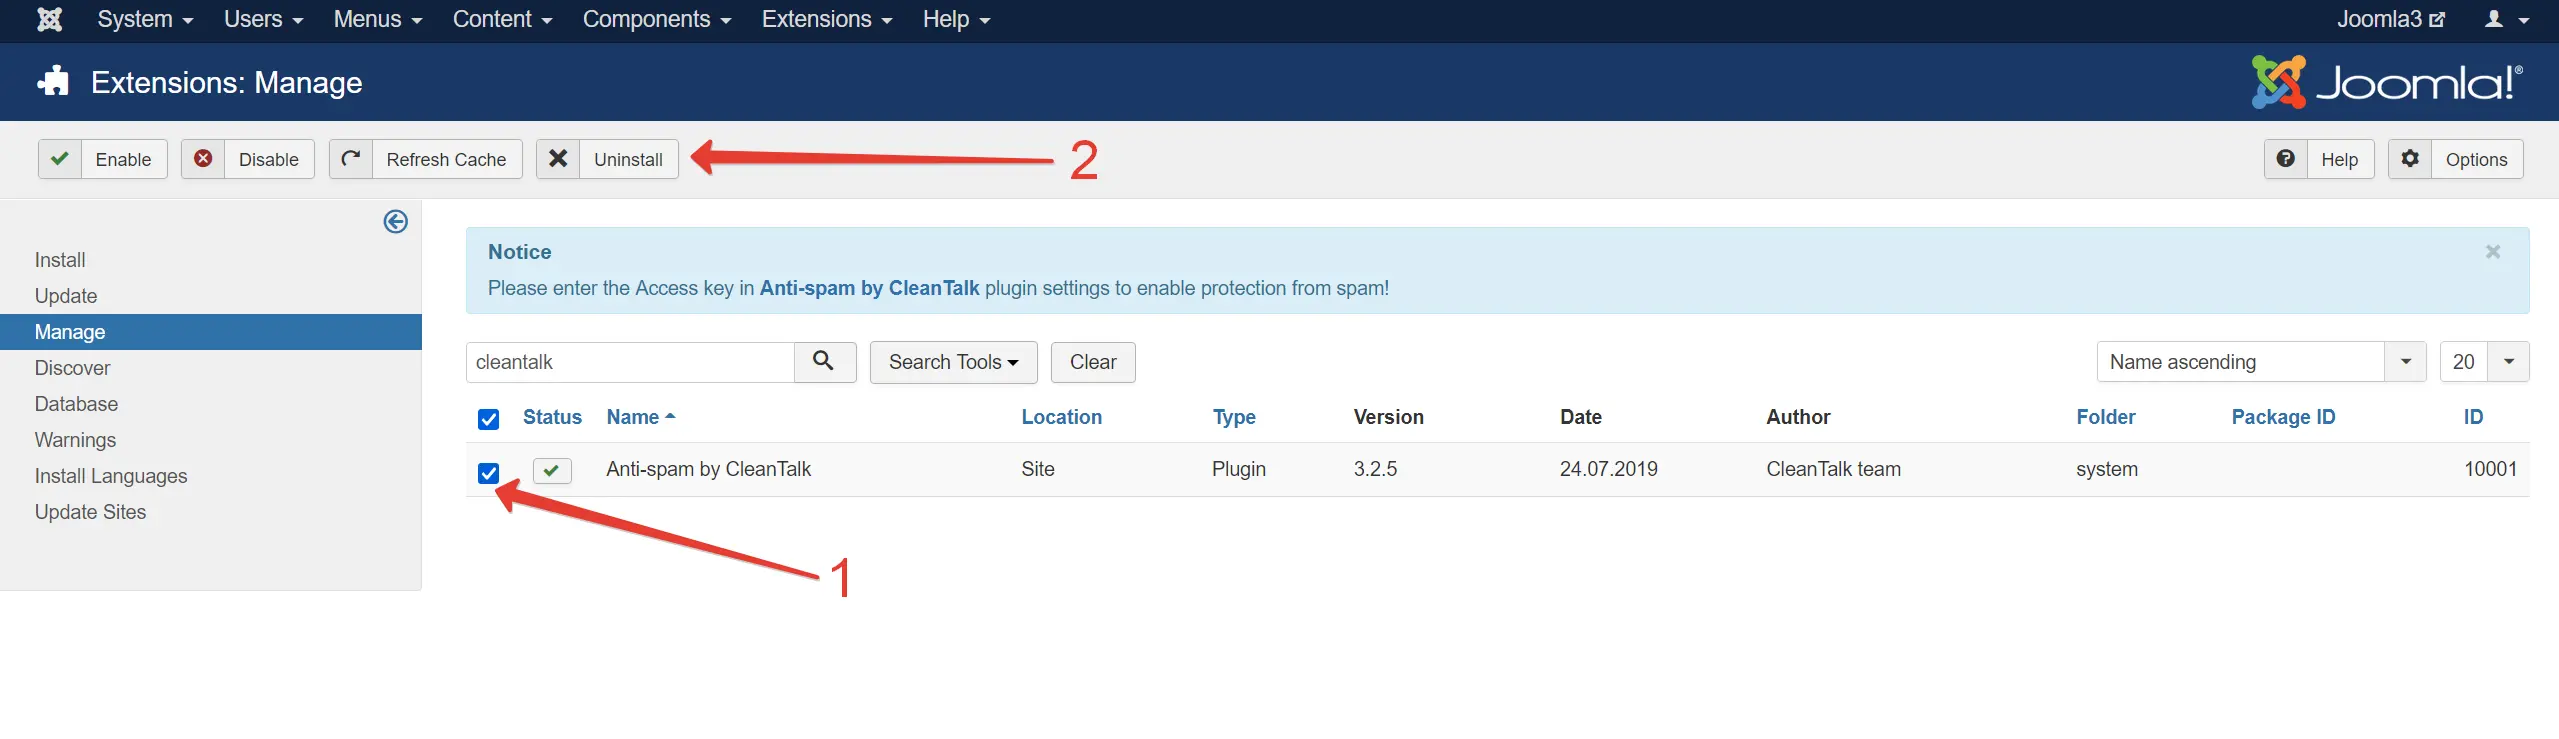Sort by Package ID column header
The height and width of the screenshot is (739, 2559).
(x=2283, y=417)
